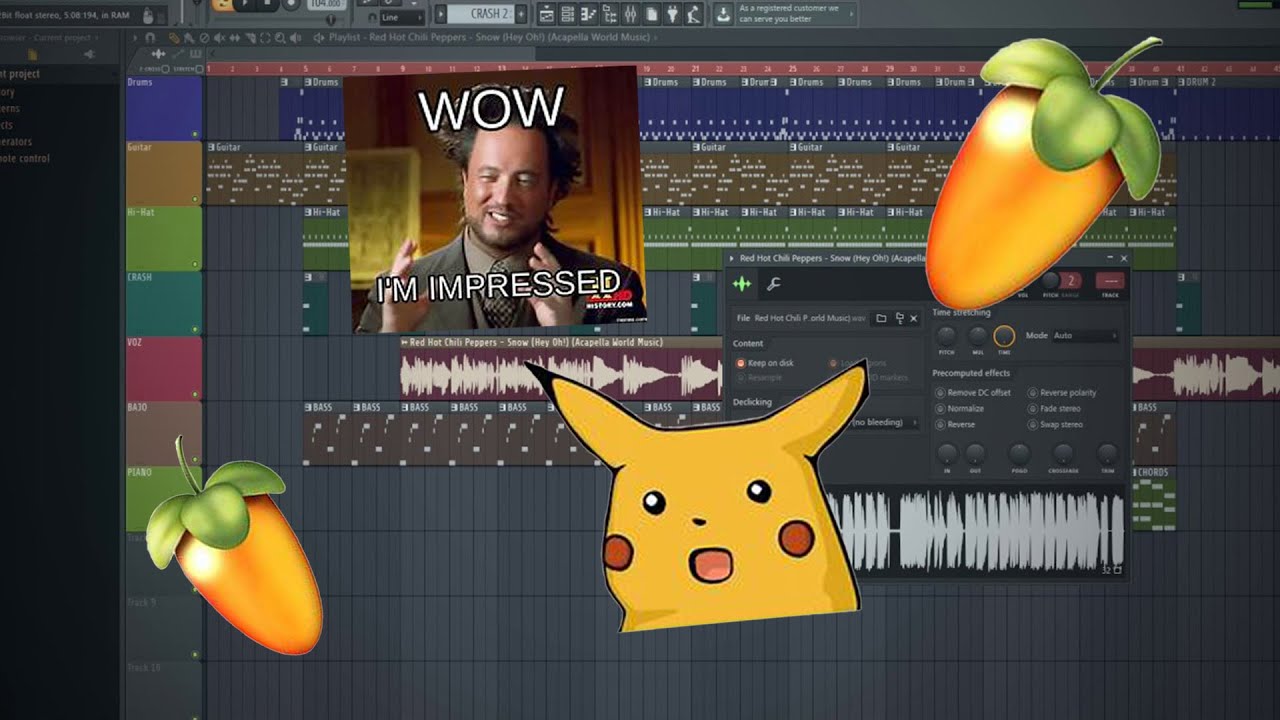1280x720 pixels.
Task: Select the Playback speaker tool in Playlist
Action: click(295, 38)
